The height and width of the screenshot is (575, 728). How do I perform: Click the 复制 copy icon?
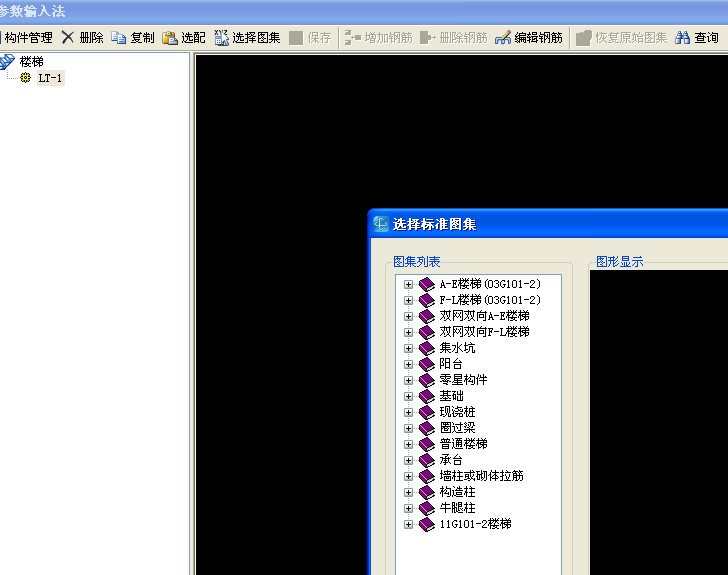[118, 38]
